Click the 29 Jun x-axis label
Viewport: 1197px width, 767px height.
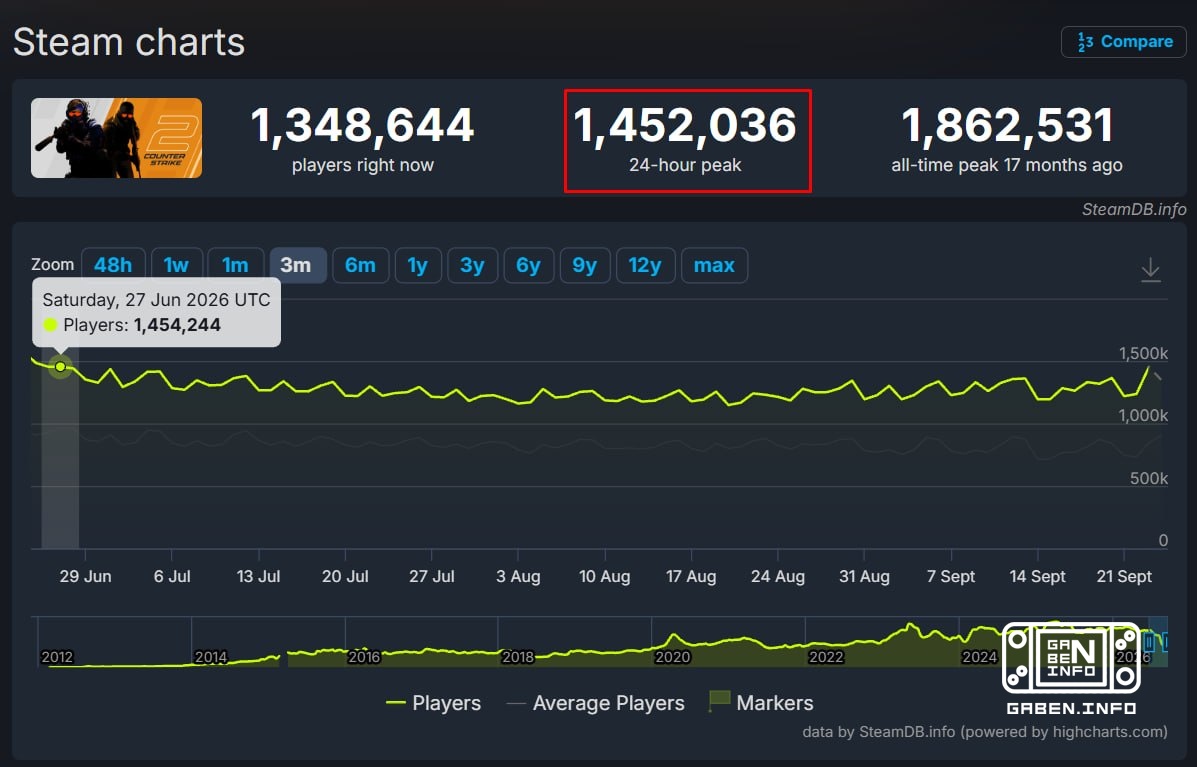point(86,576)
